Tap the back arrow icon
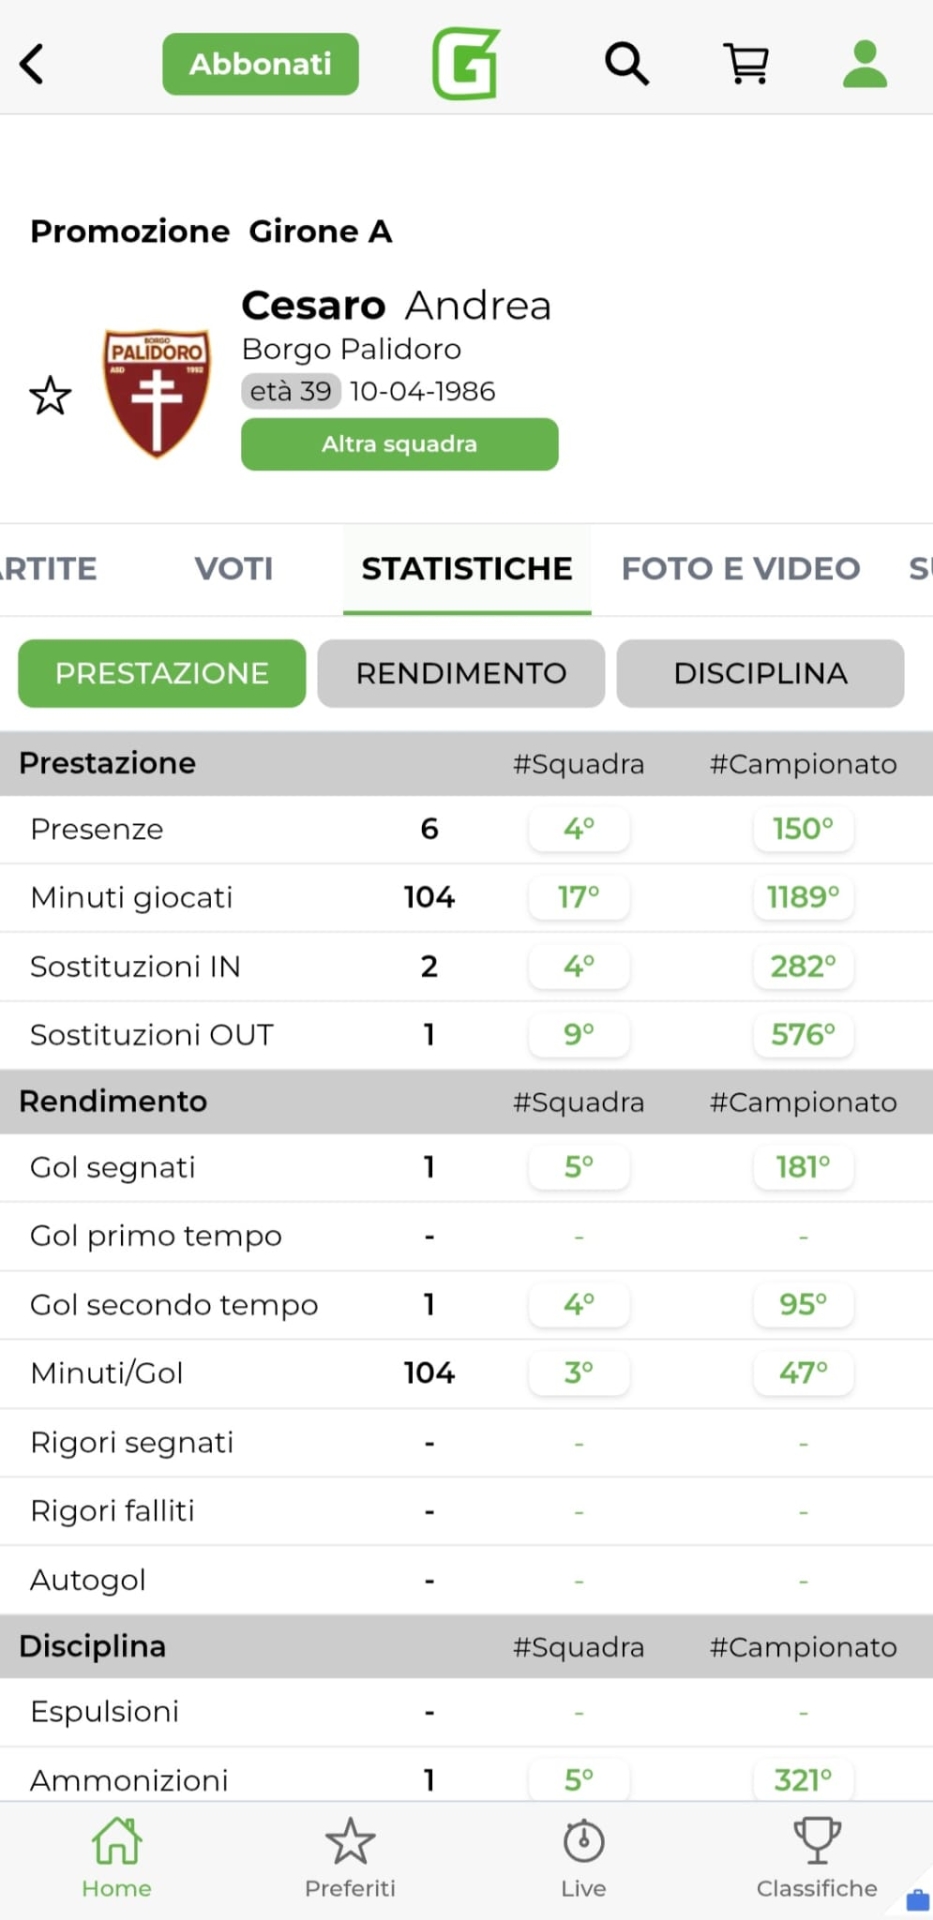Screen dimensions: 933x1920 33,64
